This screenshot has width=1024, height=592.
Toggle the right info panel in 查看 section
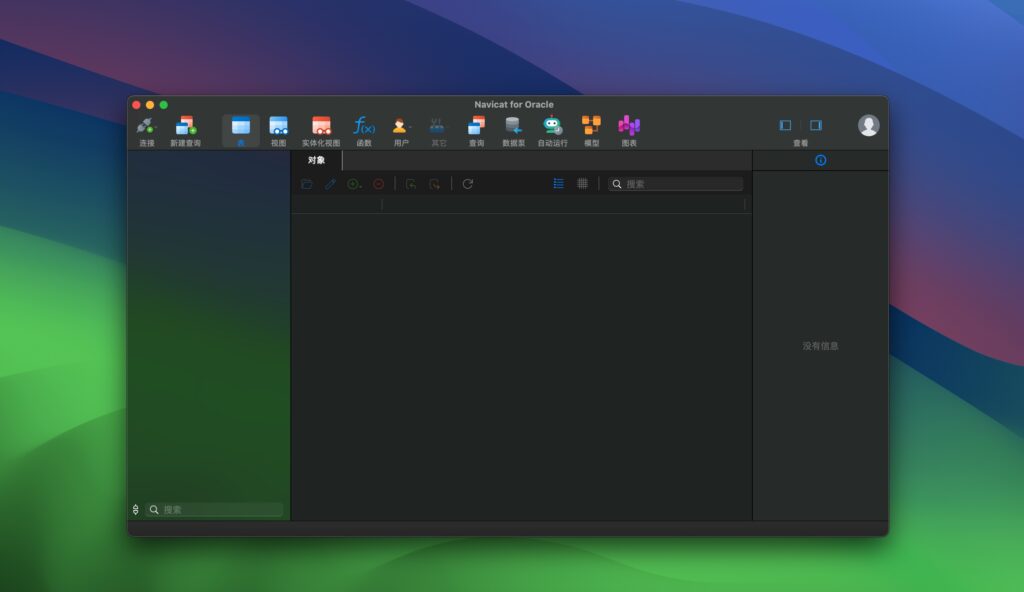814,125
